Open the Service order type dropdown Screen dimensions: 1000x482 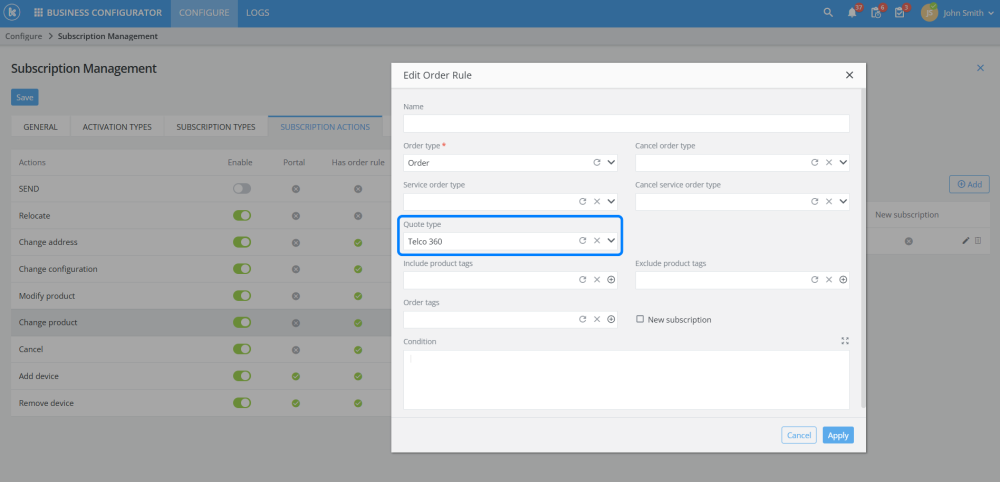pyautogui.click(x=611, y=201)
